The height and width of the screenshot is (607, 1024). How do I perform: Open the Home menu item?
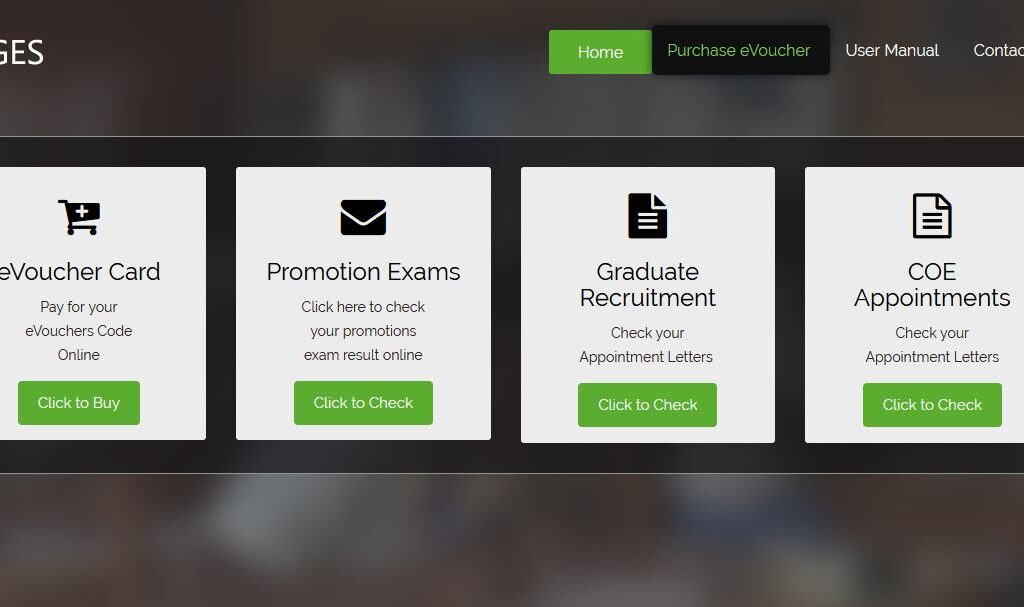[x=600, y=52]
